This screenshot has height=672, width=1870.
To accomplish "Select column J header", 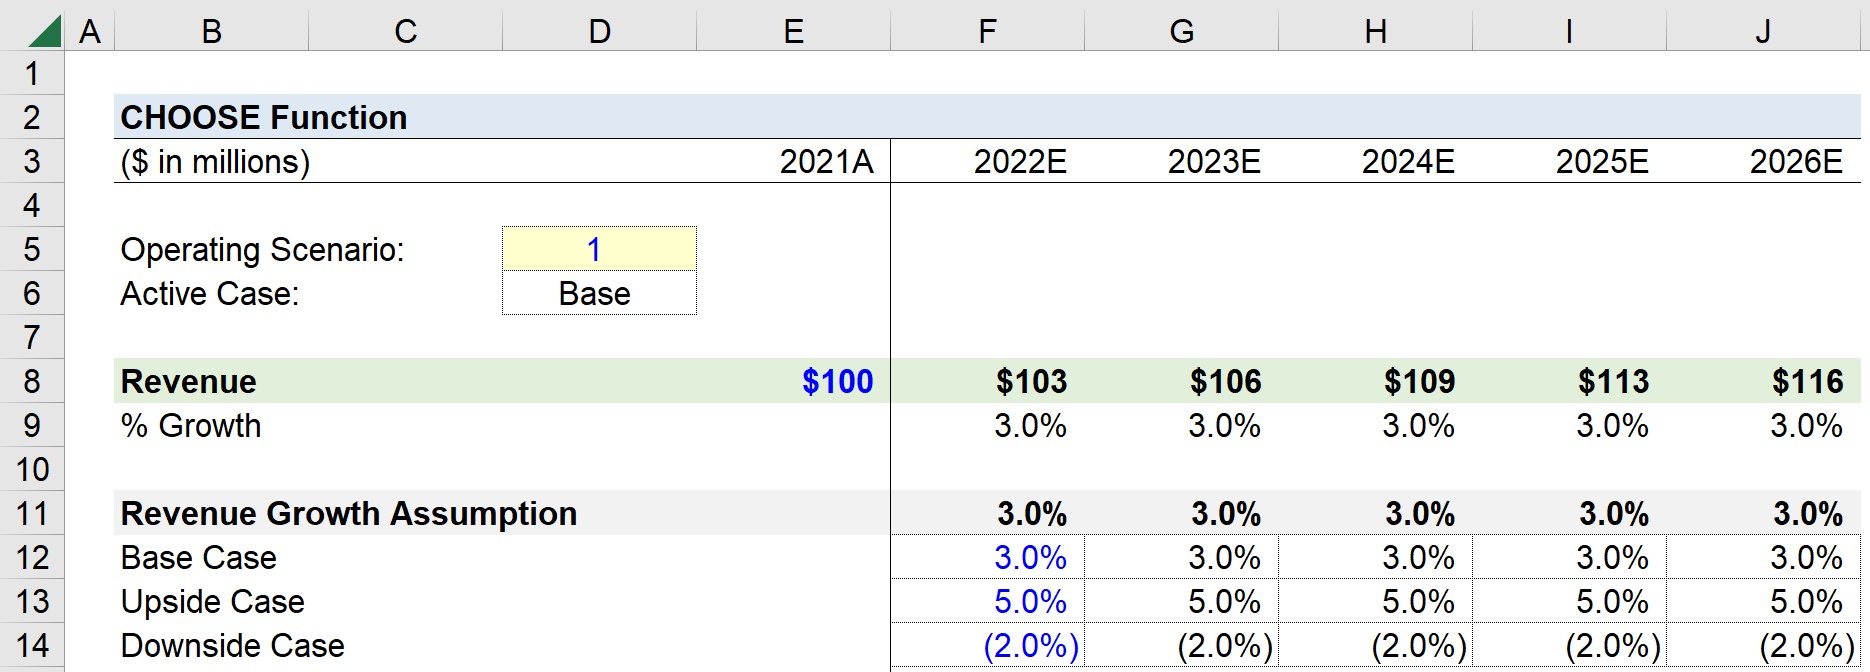I will pyautogui.click(x=1763, y=31).
